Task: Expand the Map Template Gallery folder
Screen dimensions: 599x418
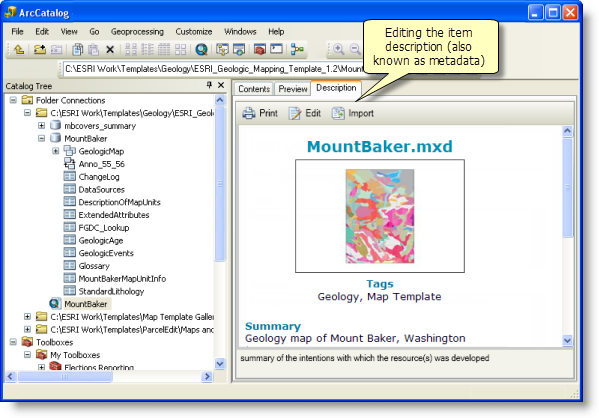Action: (x=27, y=317)
